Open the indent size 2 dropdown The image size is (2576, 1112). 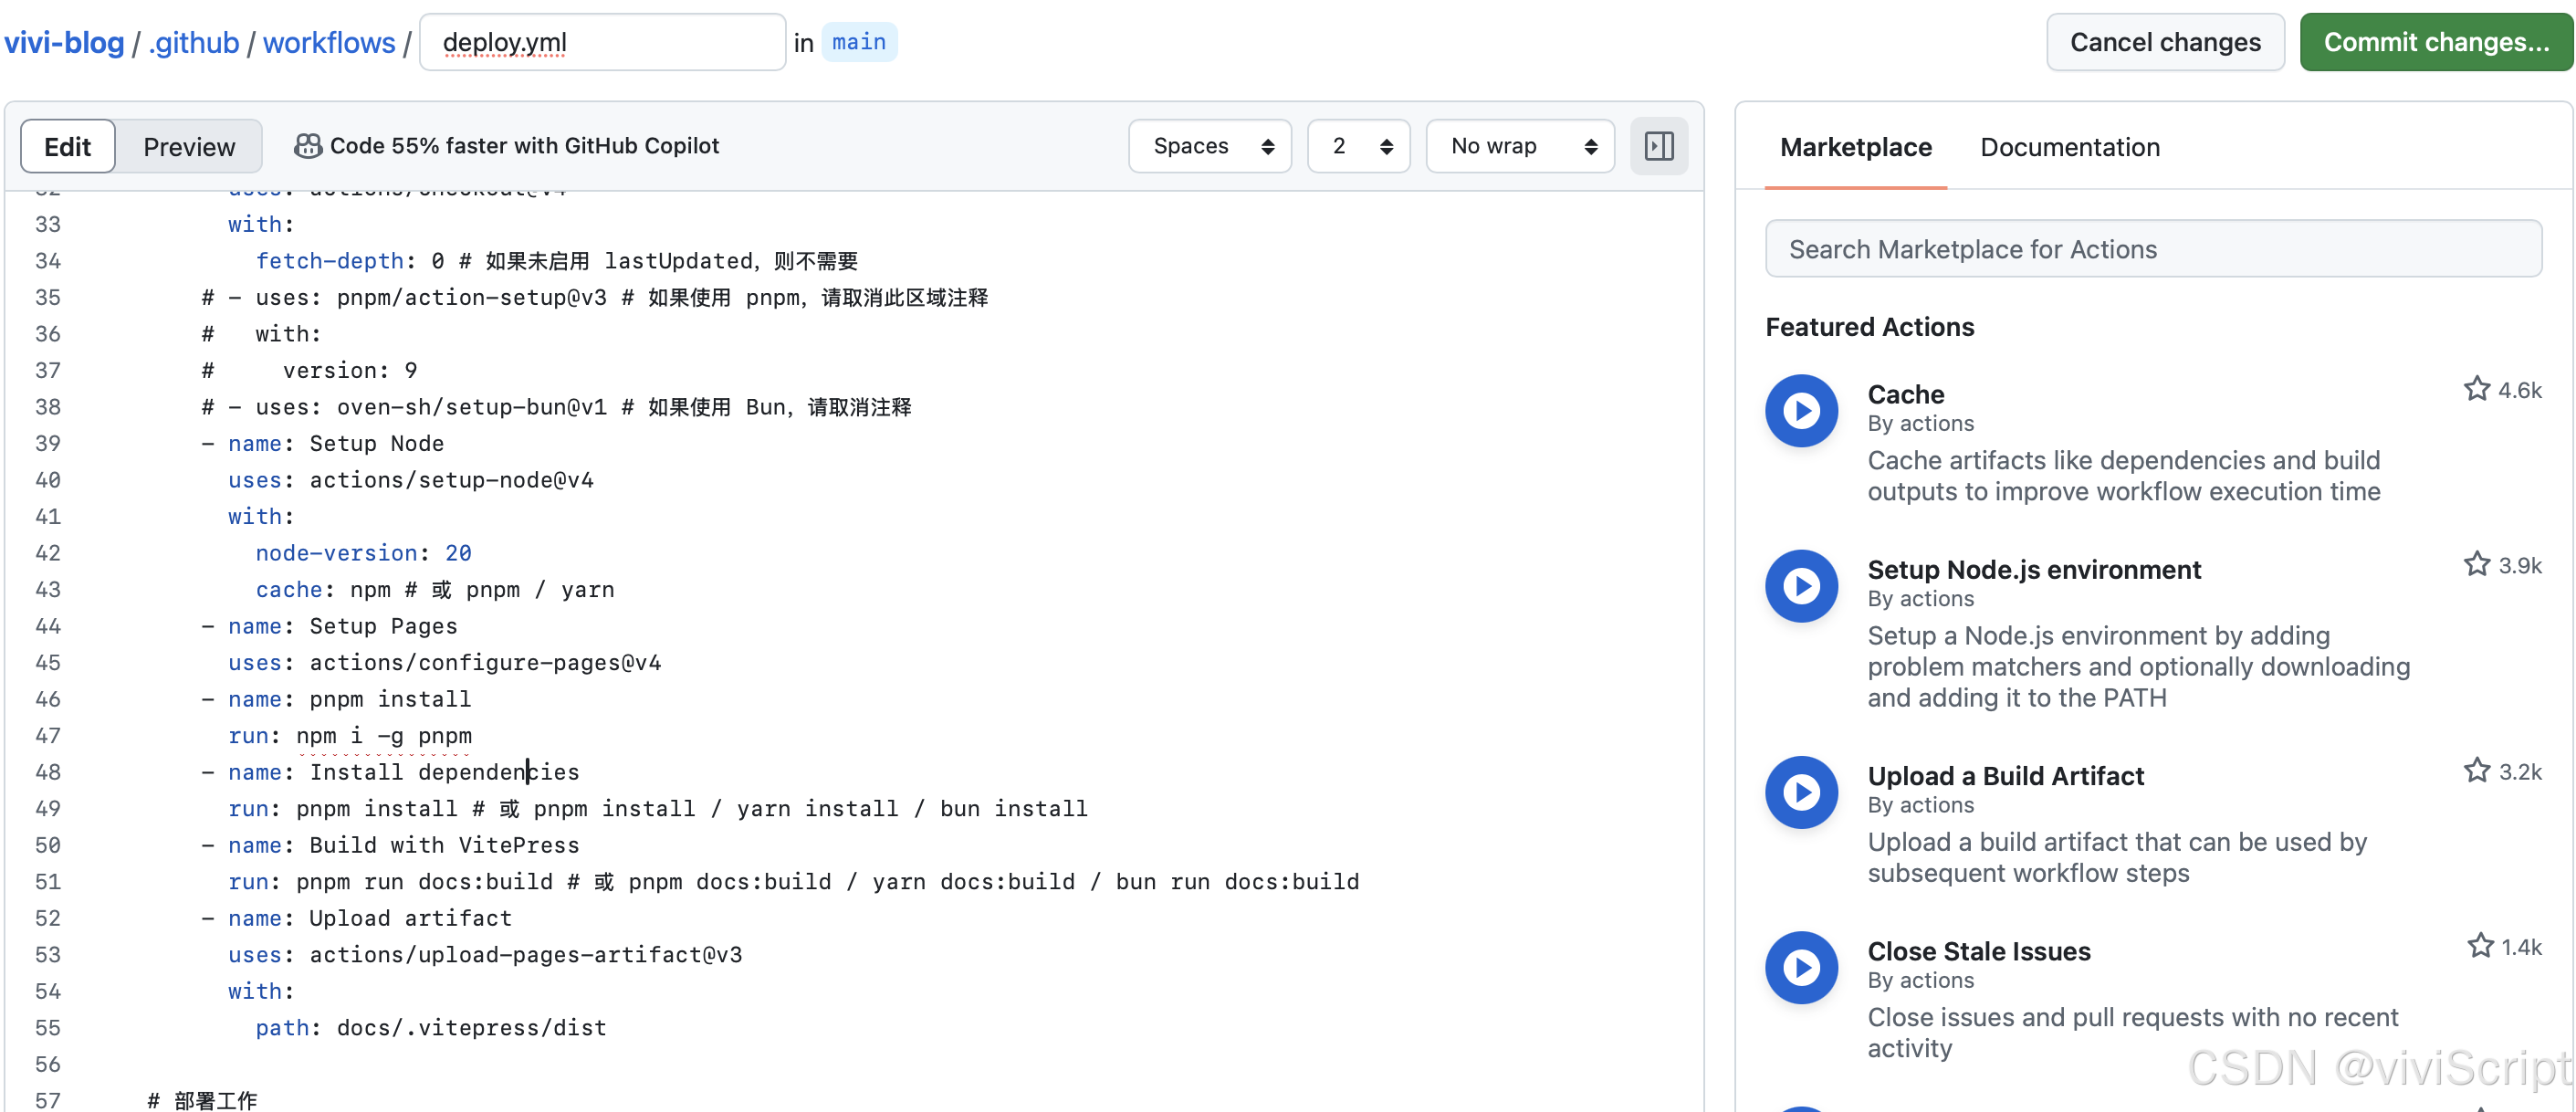pos(1358,146)
